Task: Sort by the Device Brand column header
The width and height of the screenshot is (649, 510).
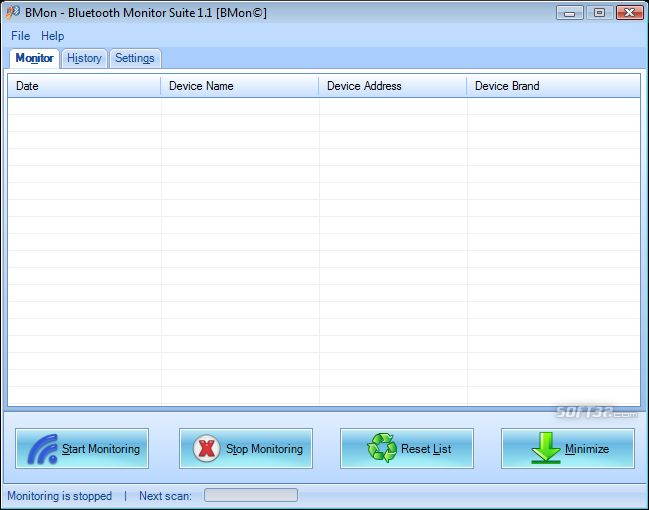Action: click(x=553, y=86)
